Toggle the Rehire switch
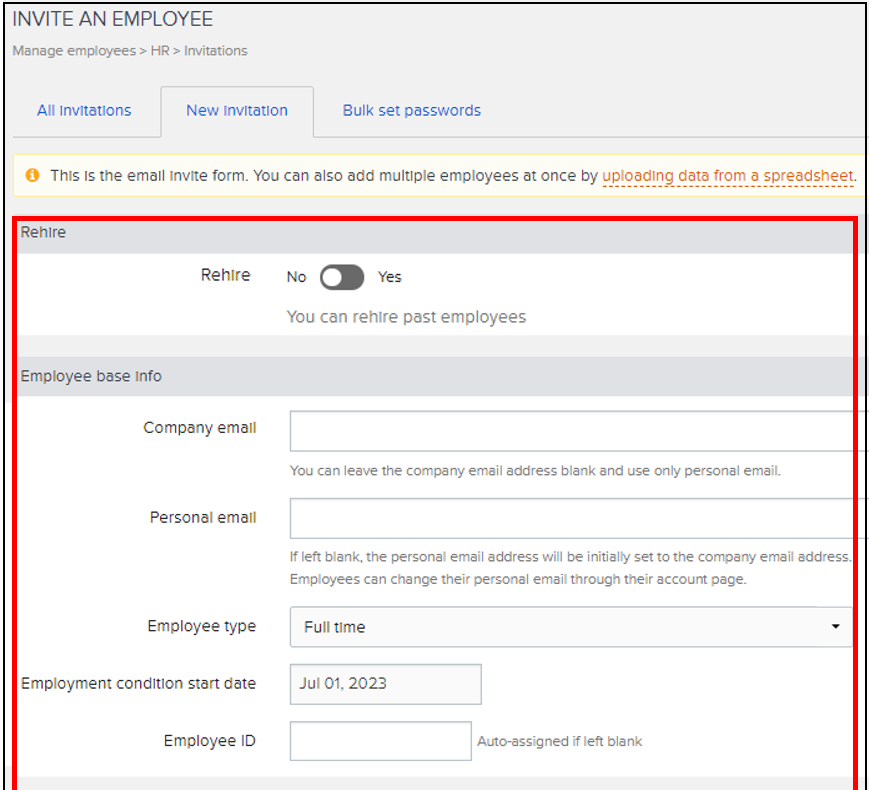The height and width of the screenshot is (790, 869). coord(342,277)
